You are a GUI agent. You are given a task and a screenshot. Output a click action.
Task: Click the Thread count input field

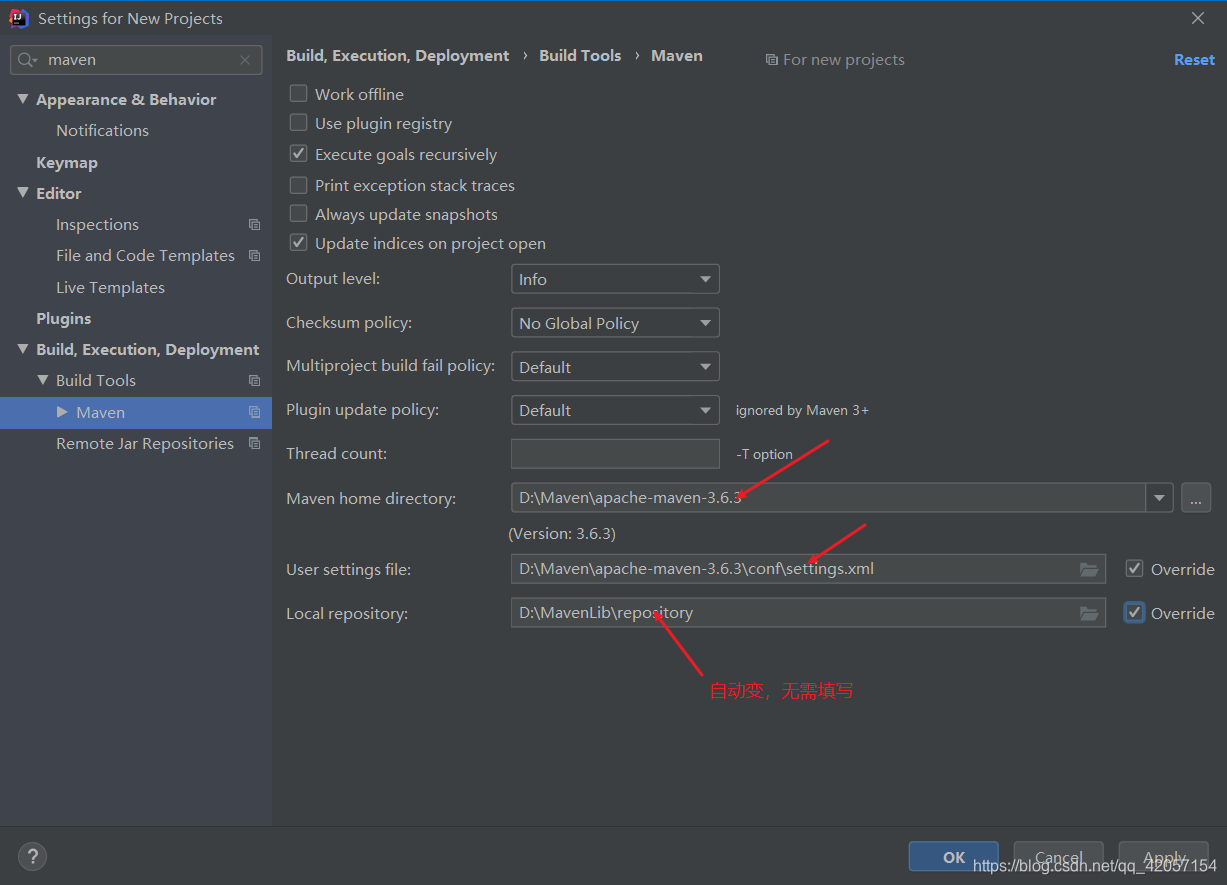point(615,454)
